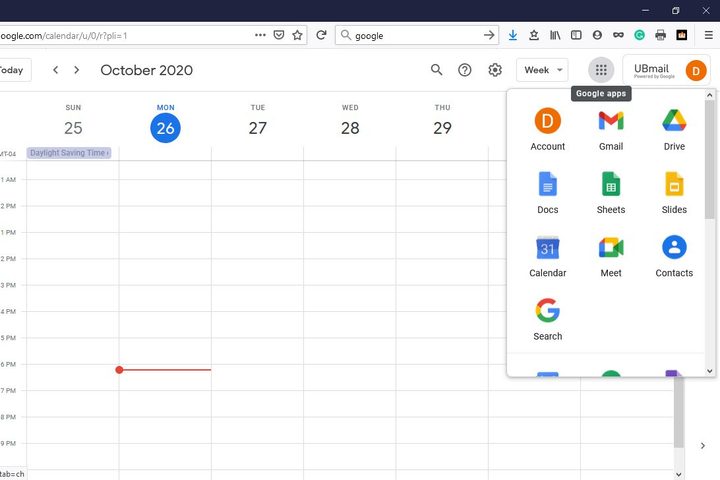This screenshot has width=720, height=480.
Task: Click the Grammarly extension icon
Action: click(x=639, y=35)
